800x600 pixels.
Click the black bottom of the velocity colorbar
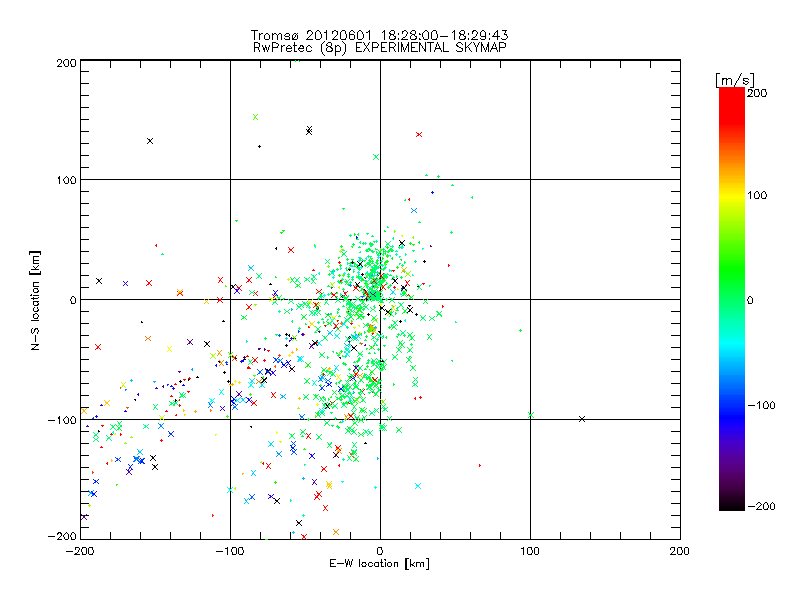click(732, 503)
